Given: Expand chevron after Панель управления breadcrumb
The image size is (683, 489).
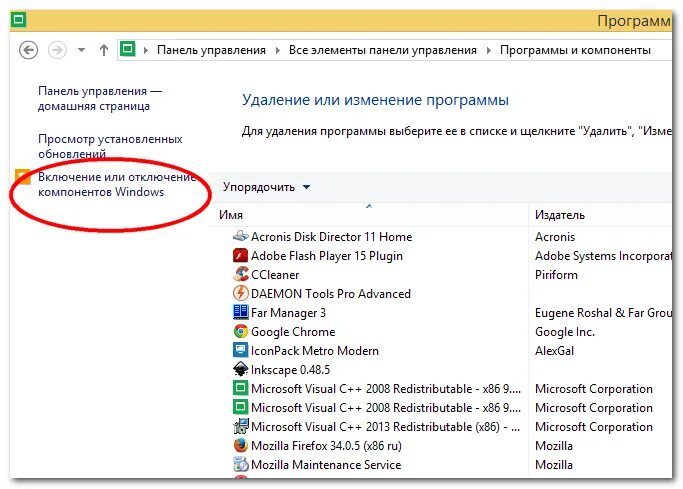Looking at the screenshot, I should [x=277, y=51].
